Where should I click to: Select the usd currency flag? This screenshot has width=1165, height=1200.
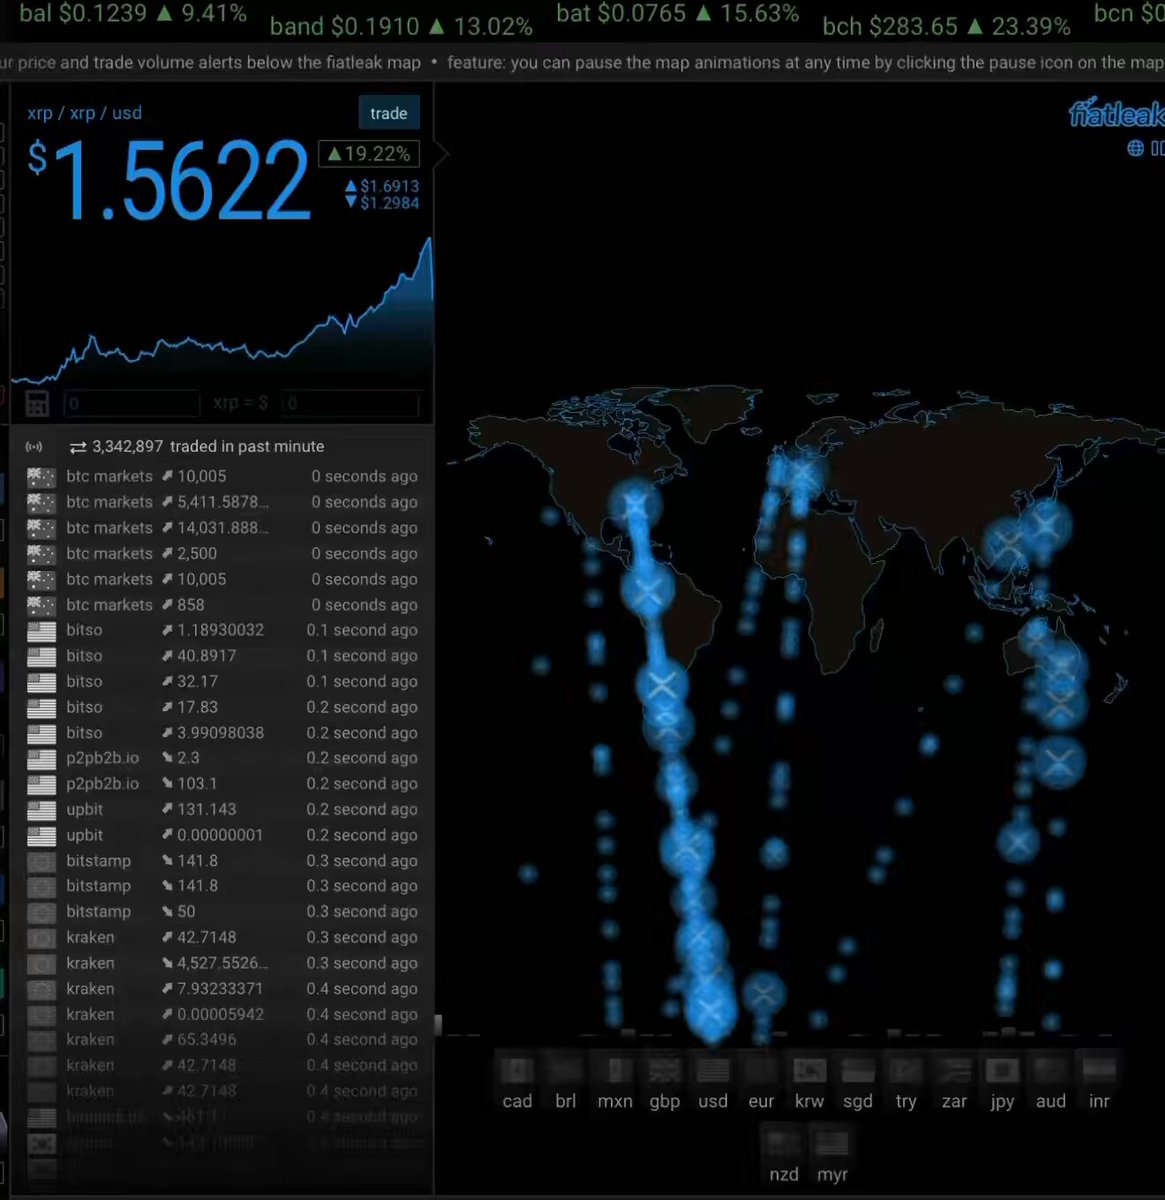(713, 1071)
